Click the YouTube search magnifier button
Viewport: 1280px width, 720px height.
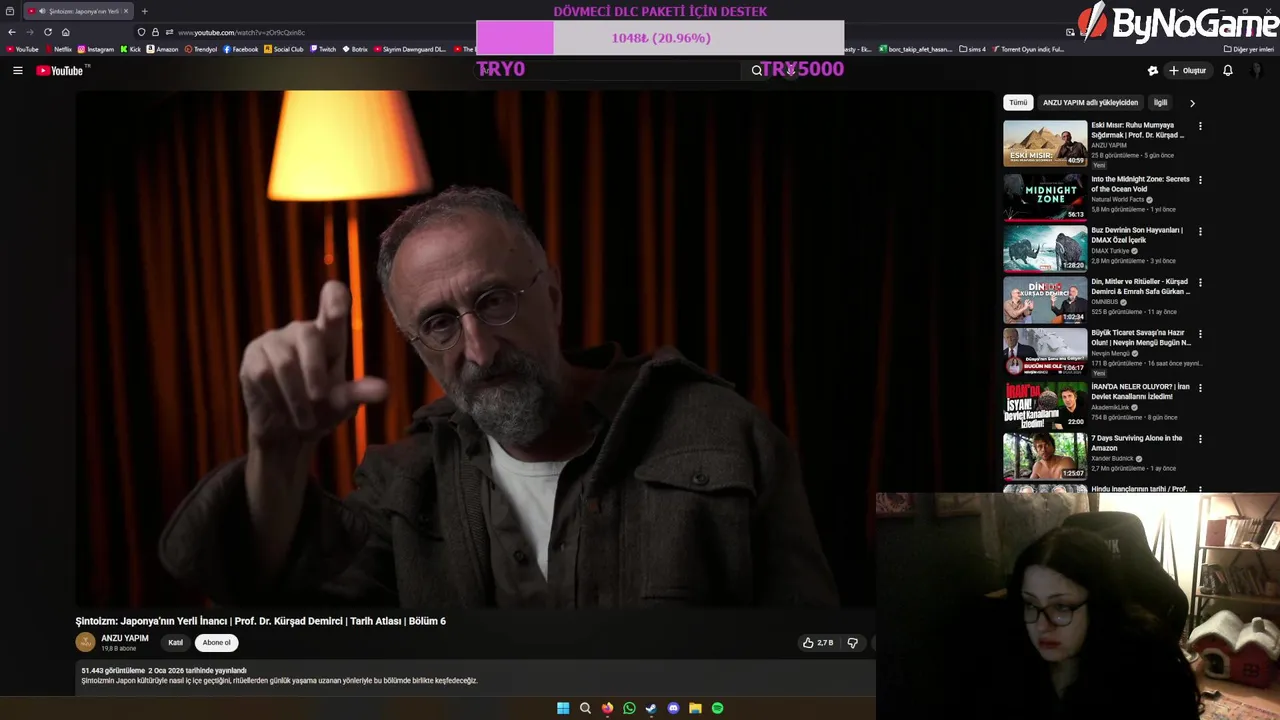[757, 70]
